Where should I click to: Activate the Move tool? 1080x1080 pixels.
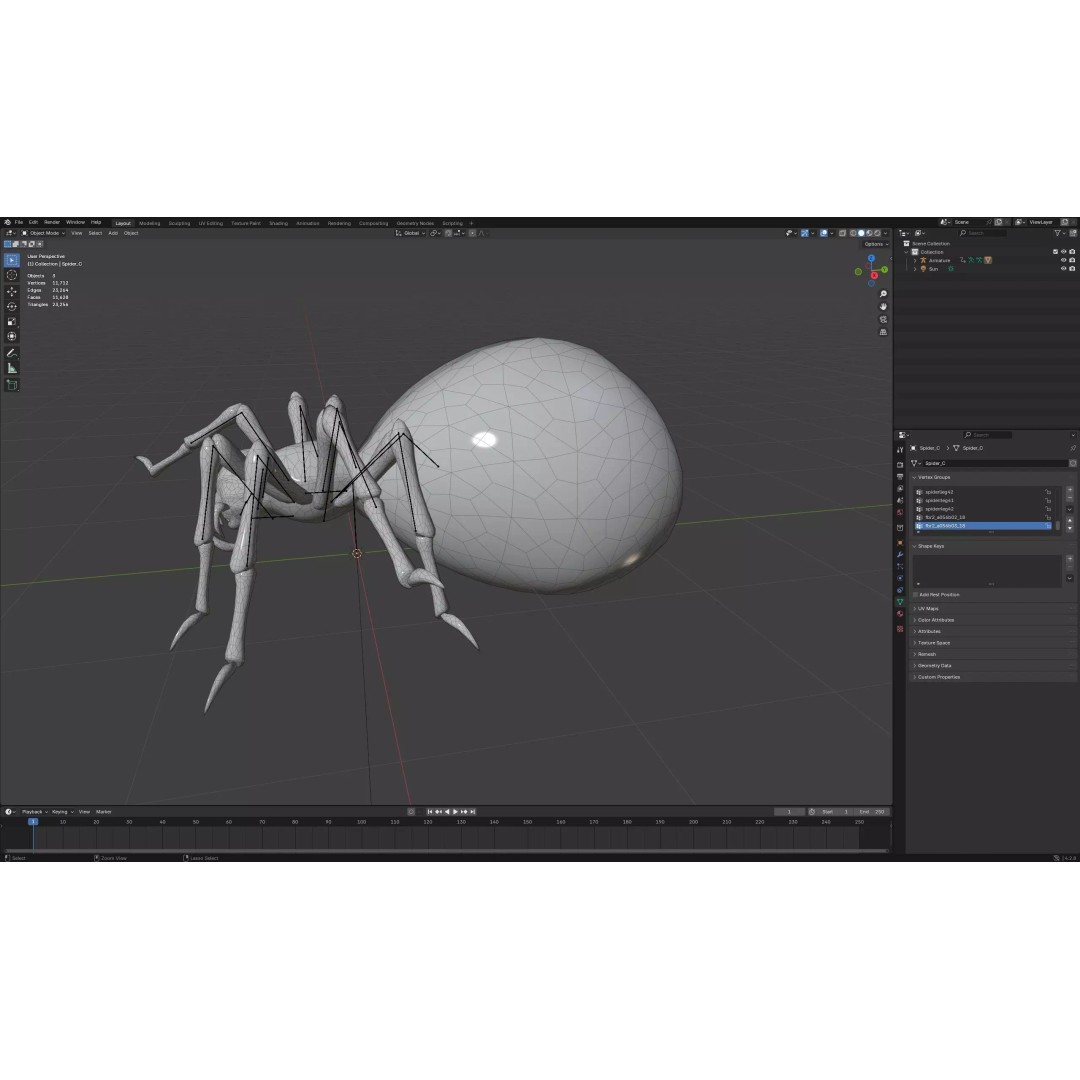point(12,291)
